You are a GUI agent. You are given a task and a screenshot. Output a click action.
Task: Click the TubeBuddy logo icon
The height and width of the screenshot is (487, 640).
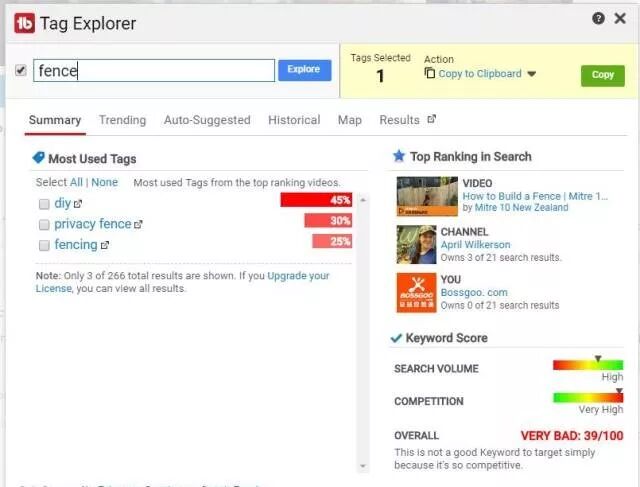click(x=24, y=23)
